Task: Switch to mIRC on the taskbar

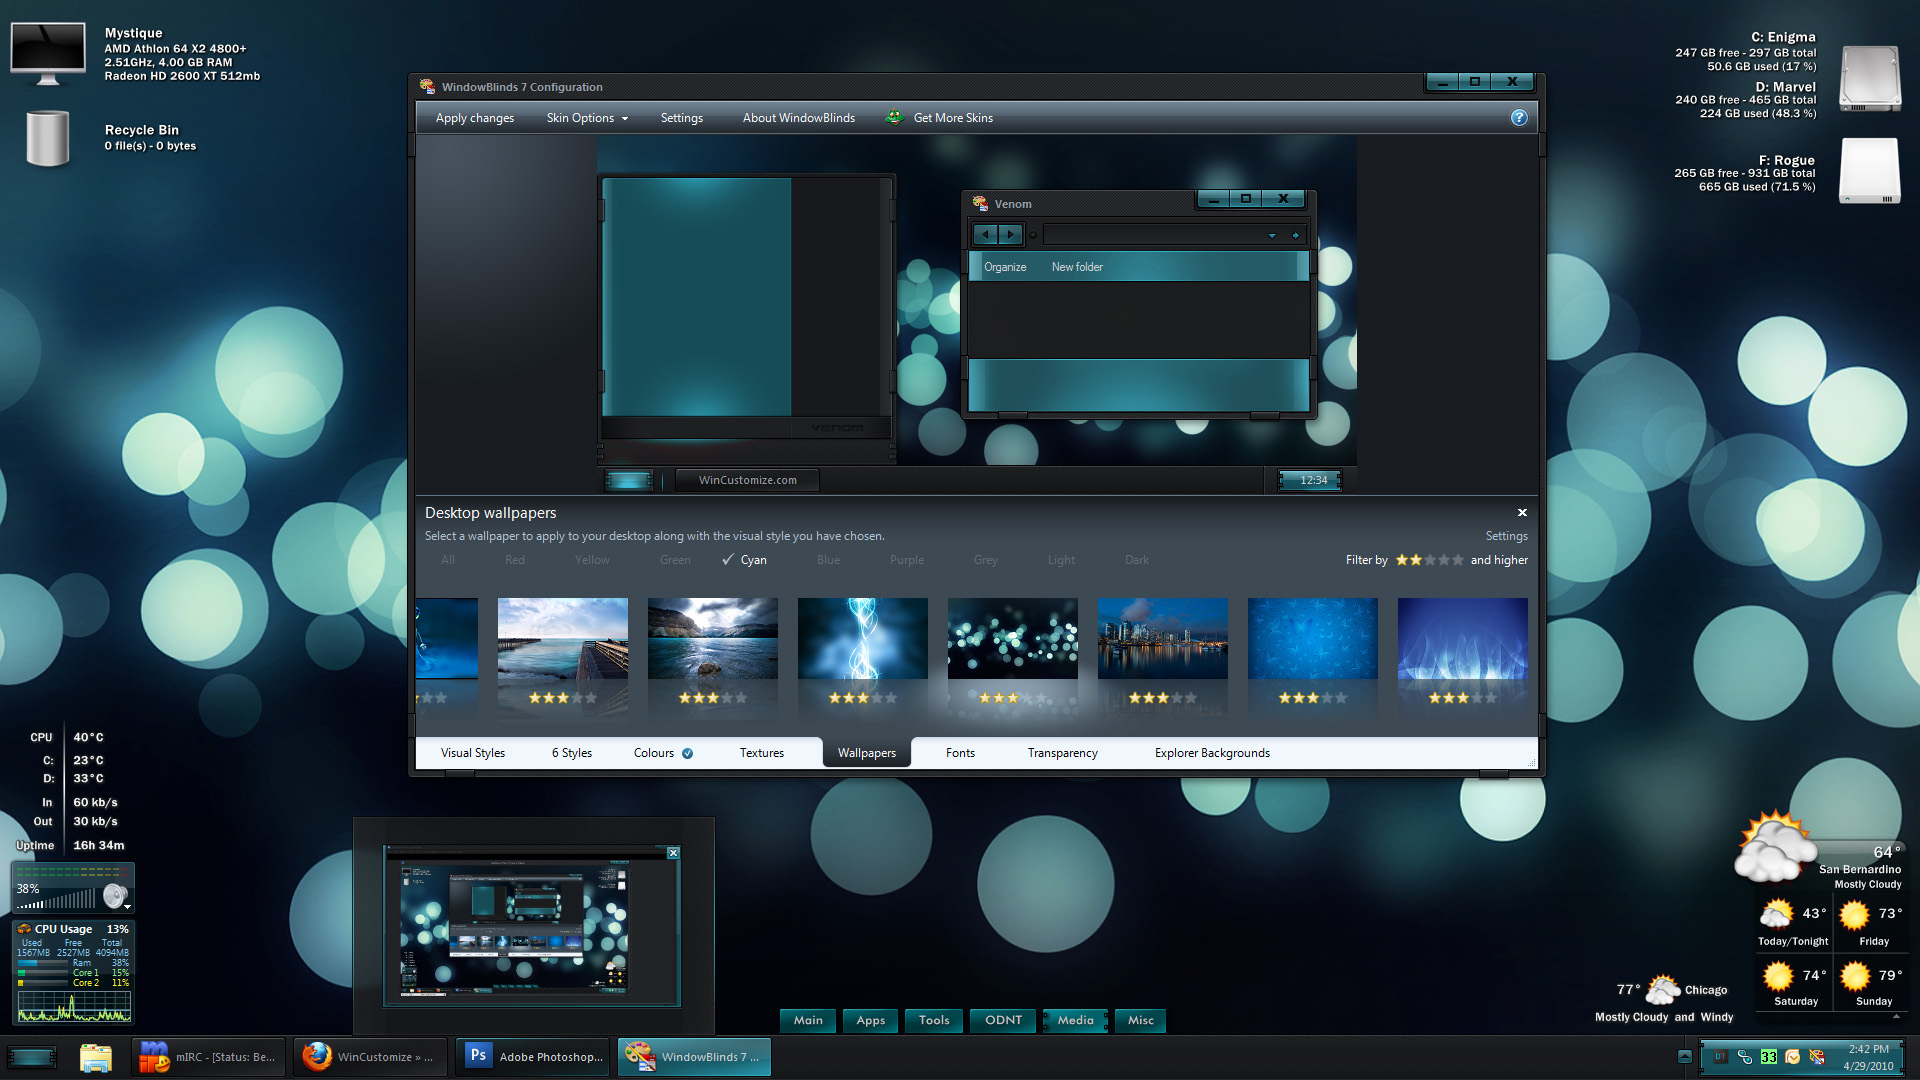Action: [x=209, y=1057]
